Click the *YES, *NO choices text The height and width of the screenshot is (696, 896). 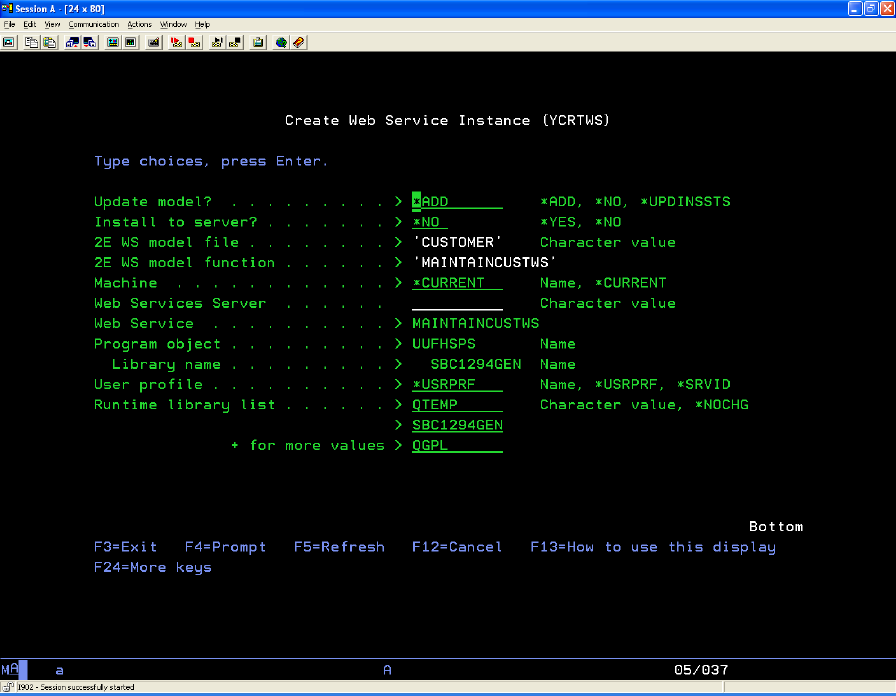pos(581,222)
